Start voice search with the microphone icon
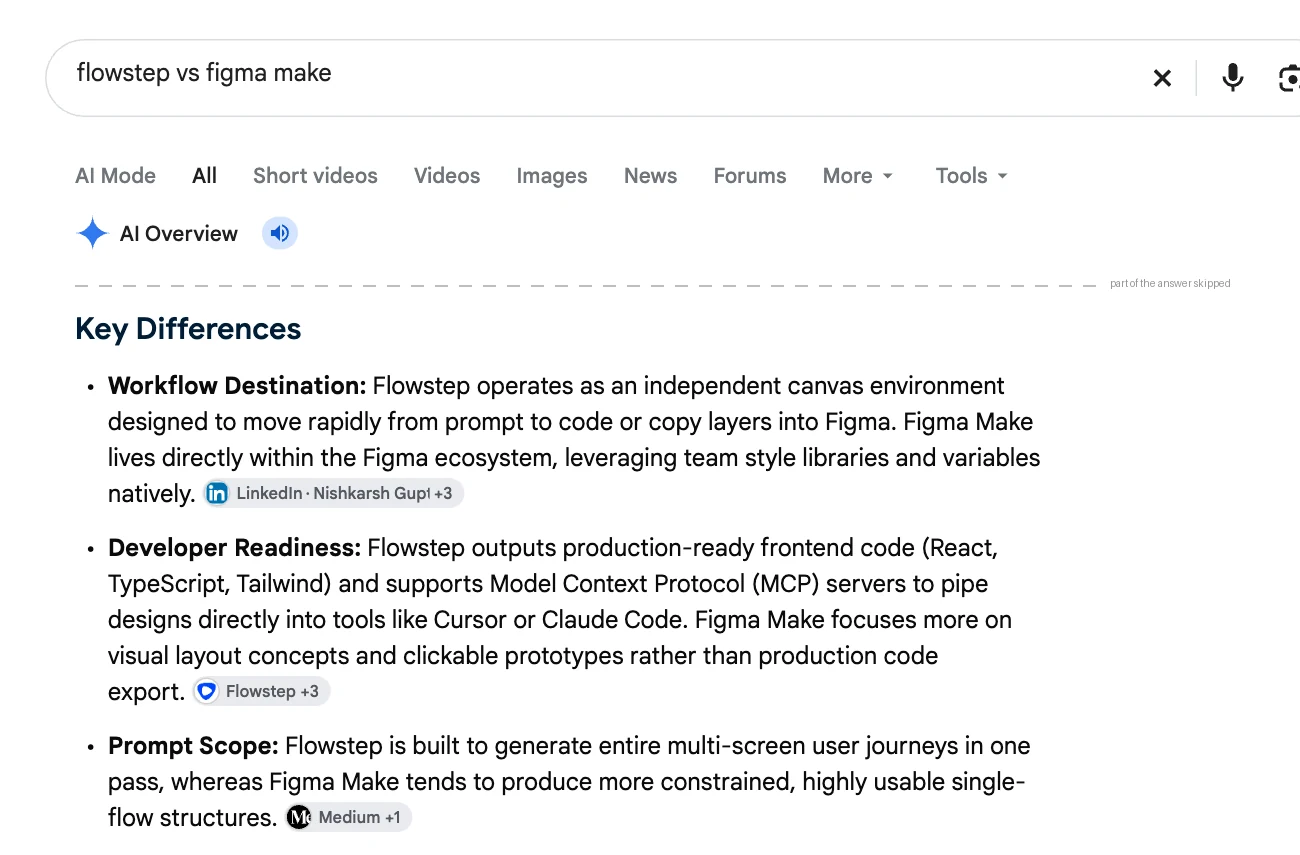 pos(1233,78)
